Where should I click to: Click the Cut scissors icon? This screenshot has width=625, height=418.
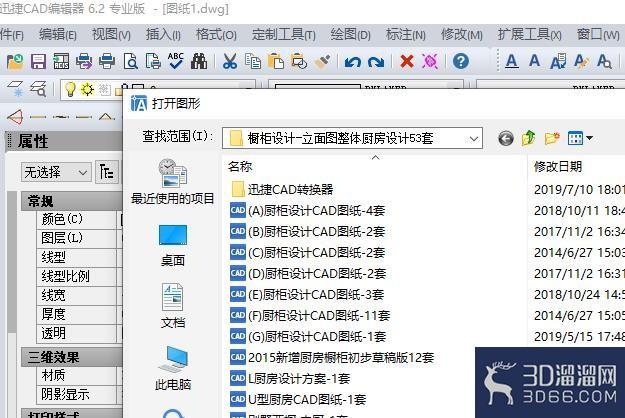(x=230, y=61)
